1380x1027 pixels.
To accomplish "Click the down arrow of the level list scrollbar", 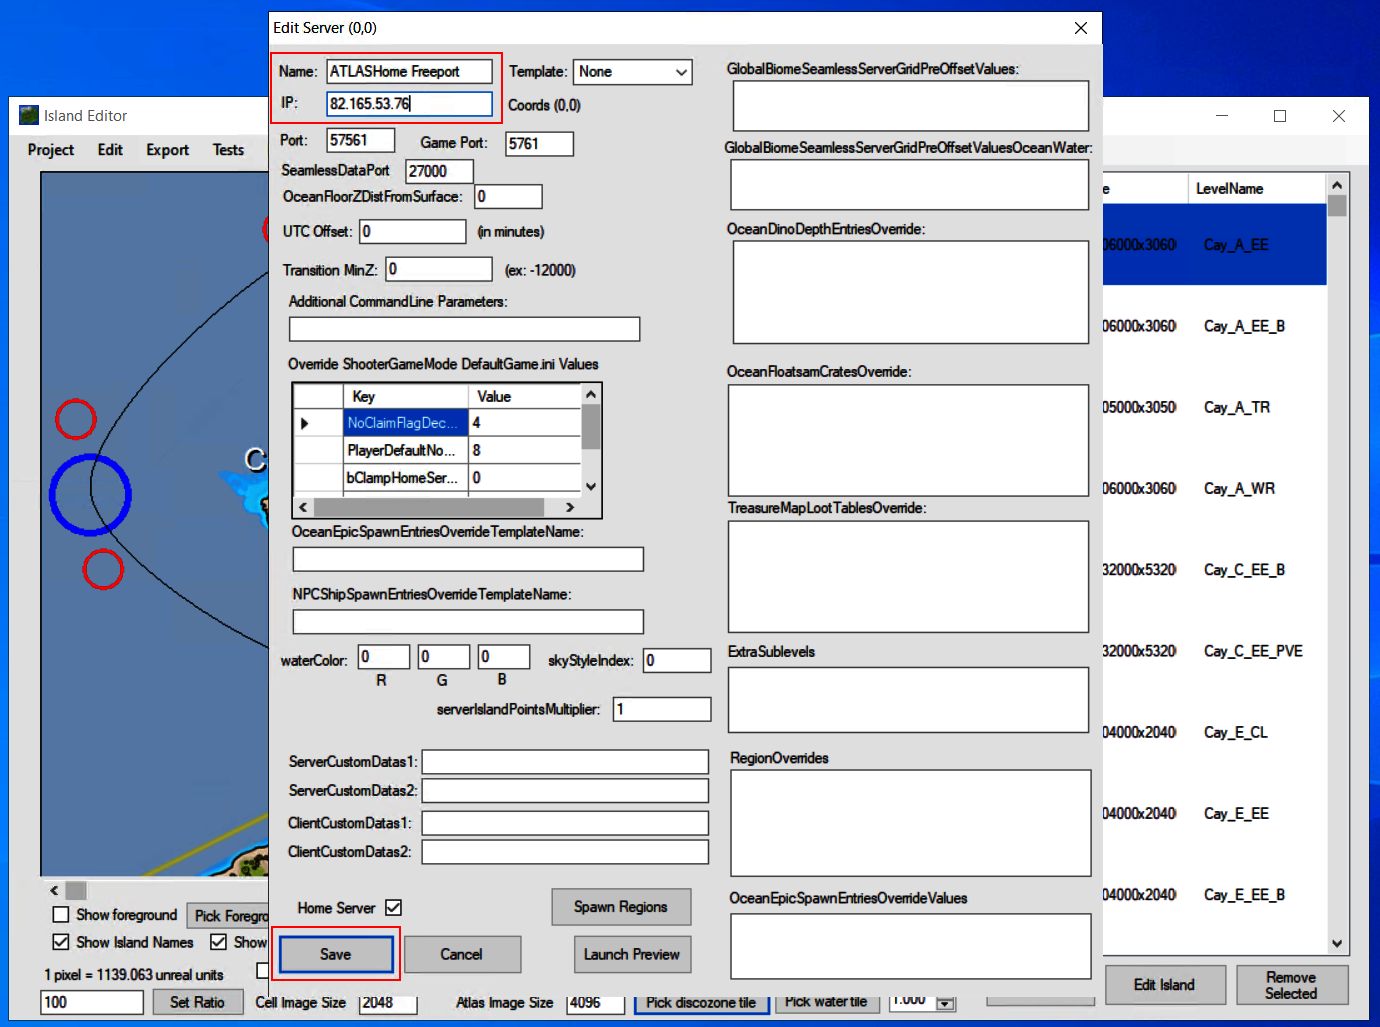I will point(1336,943).
